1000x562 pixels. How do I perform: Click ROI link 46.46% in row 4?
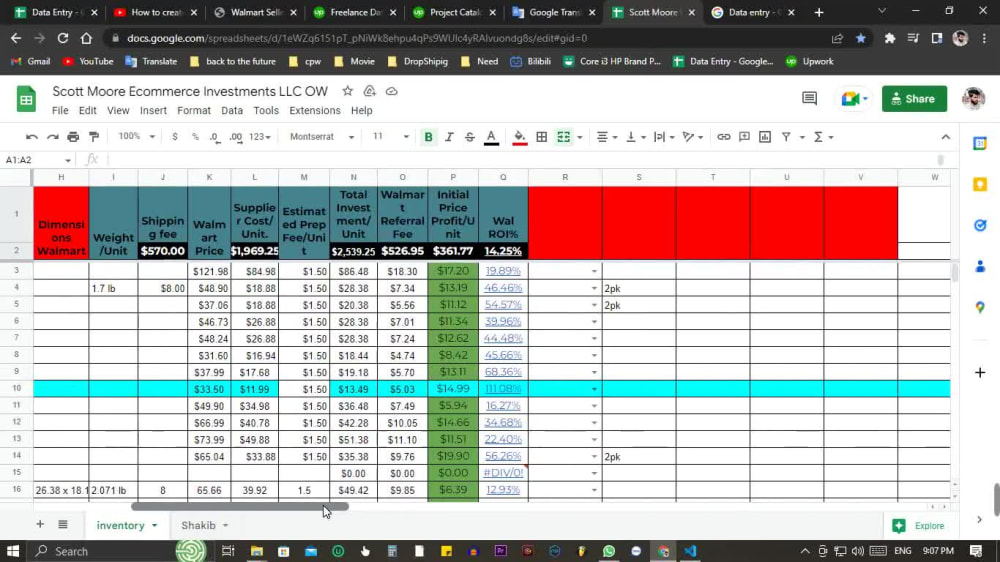[503, 288]
